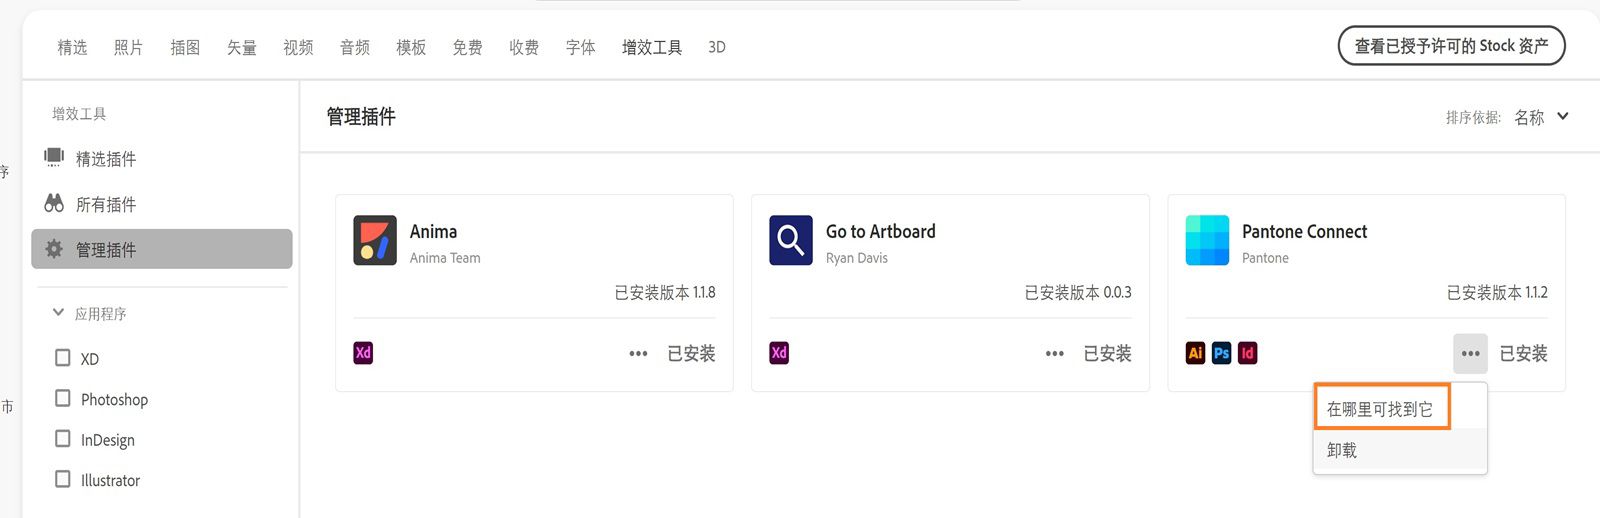Click 已安装 button on Go to Artboard card
This screenshot has height=518, width=1600.
pyautogui.click(x=1107, y=353)
